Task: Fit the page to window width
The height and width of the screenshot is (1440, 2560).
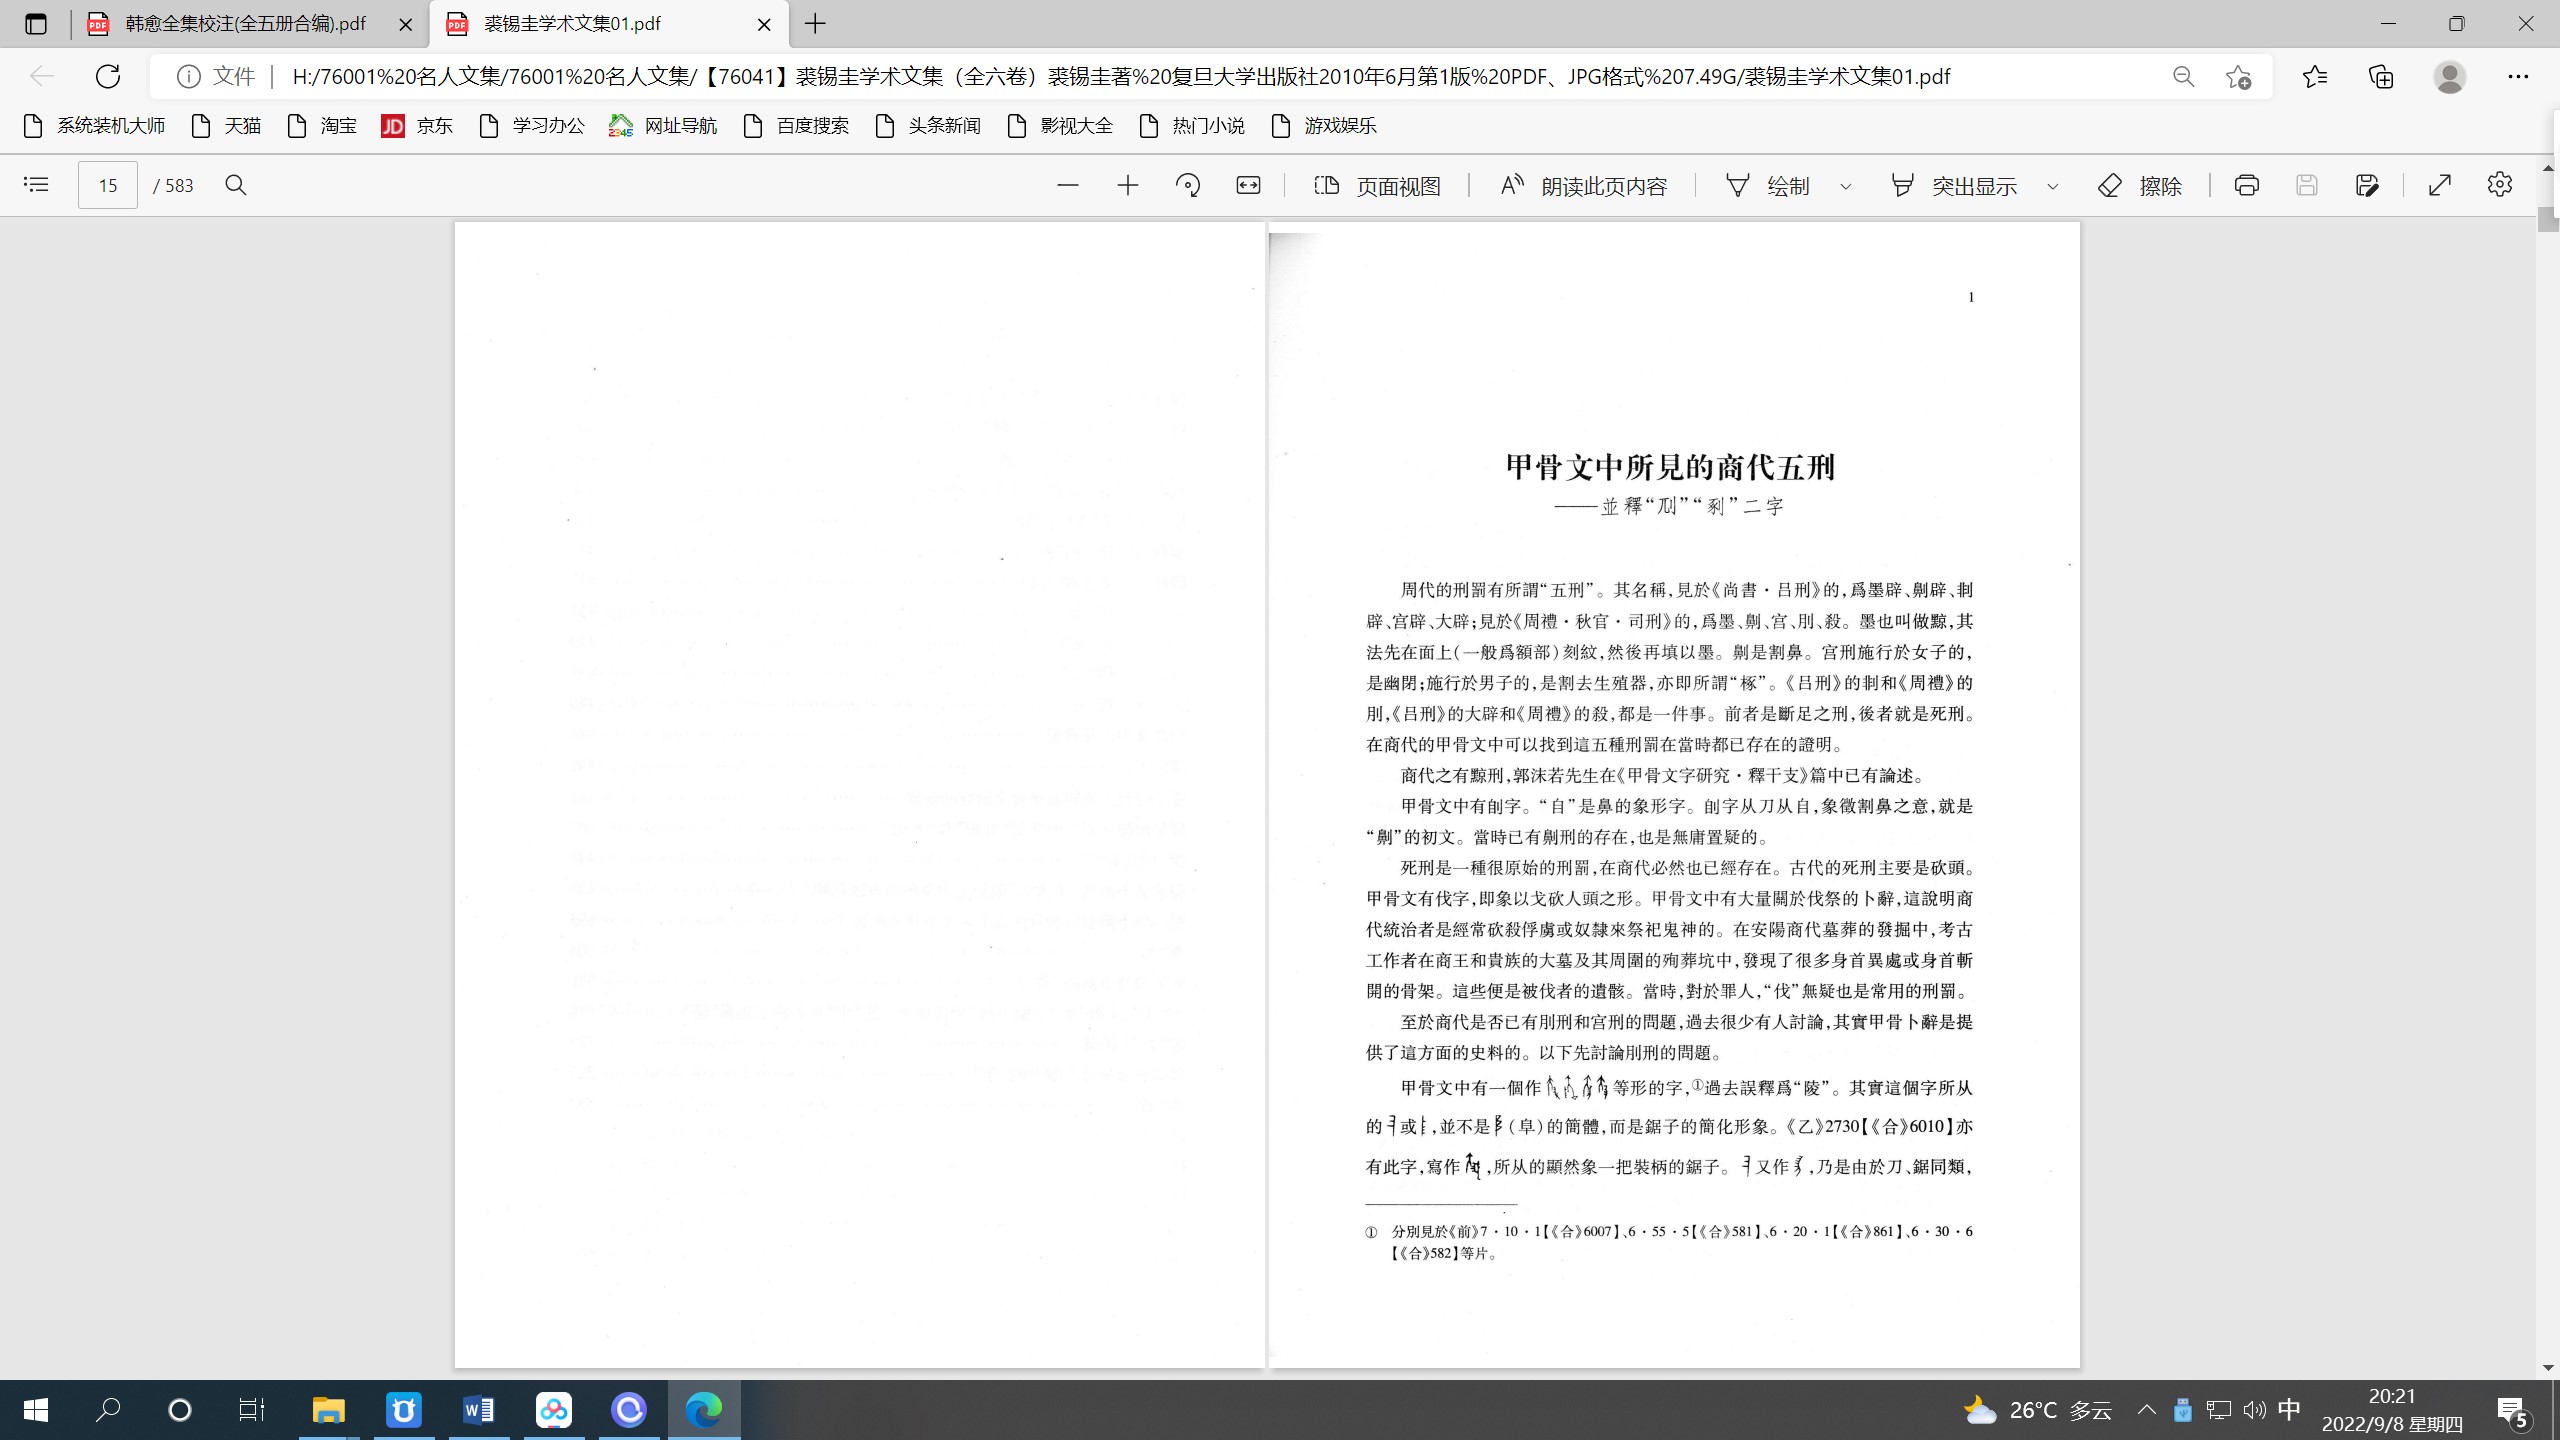Action: (x=1248, y=185)
